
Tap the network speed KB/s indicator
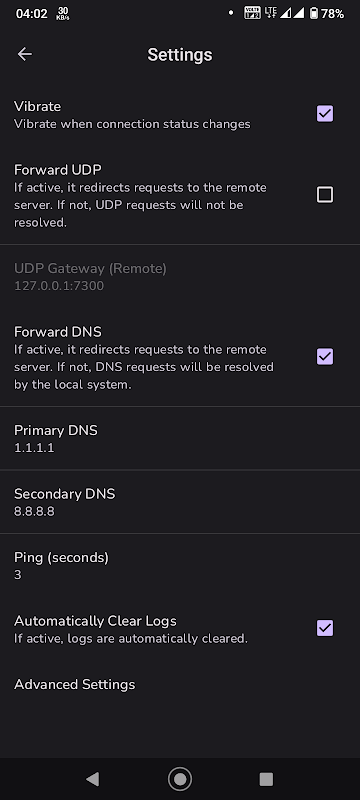(x=63, y=14)
